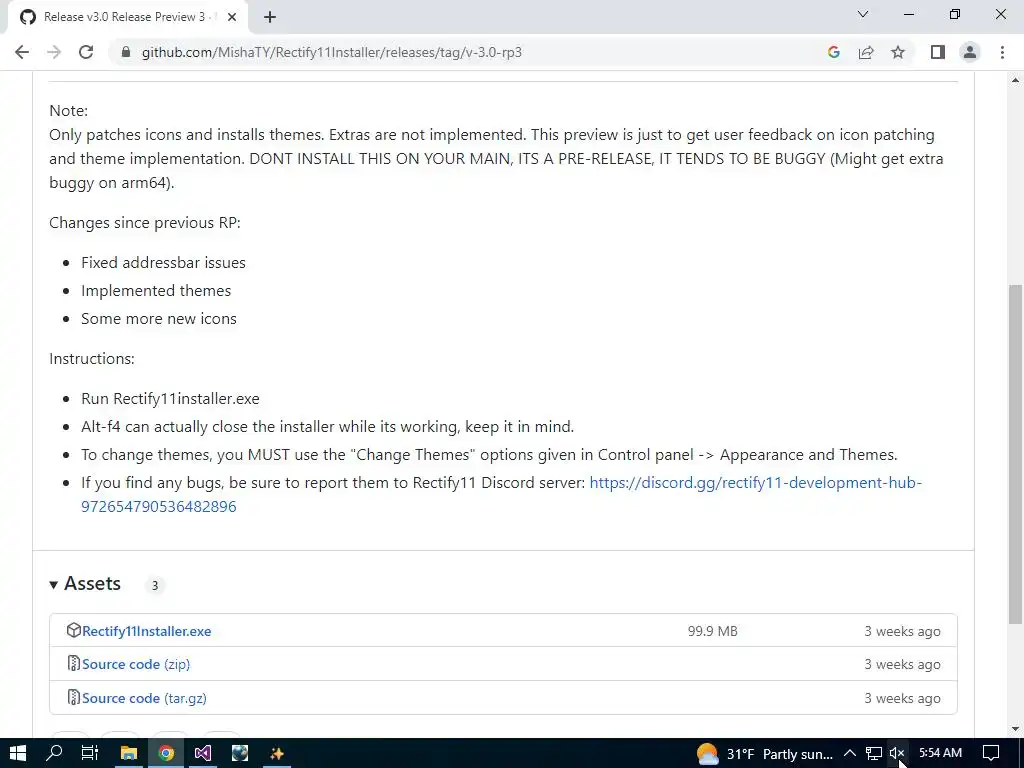Open the notification center icon
Image resolution: width=1024 pixels, height=768 pixels.
(x=991, y=754)
